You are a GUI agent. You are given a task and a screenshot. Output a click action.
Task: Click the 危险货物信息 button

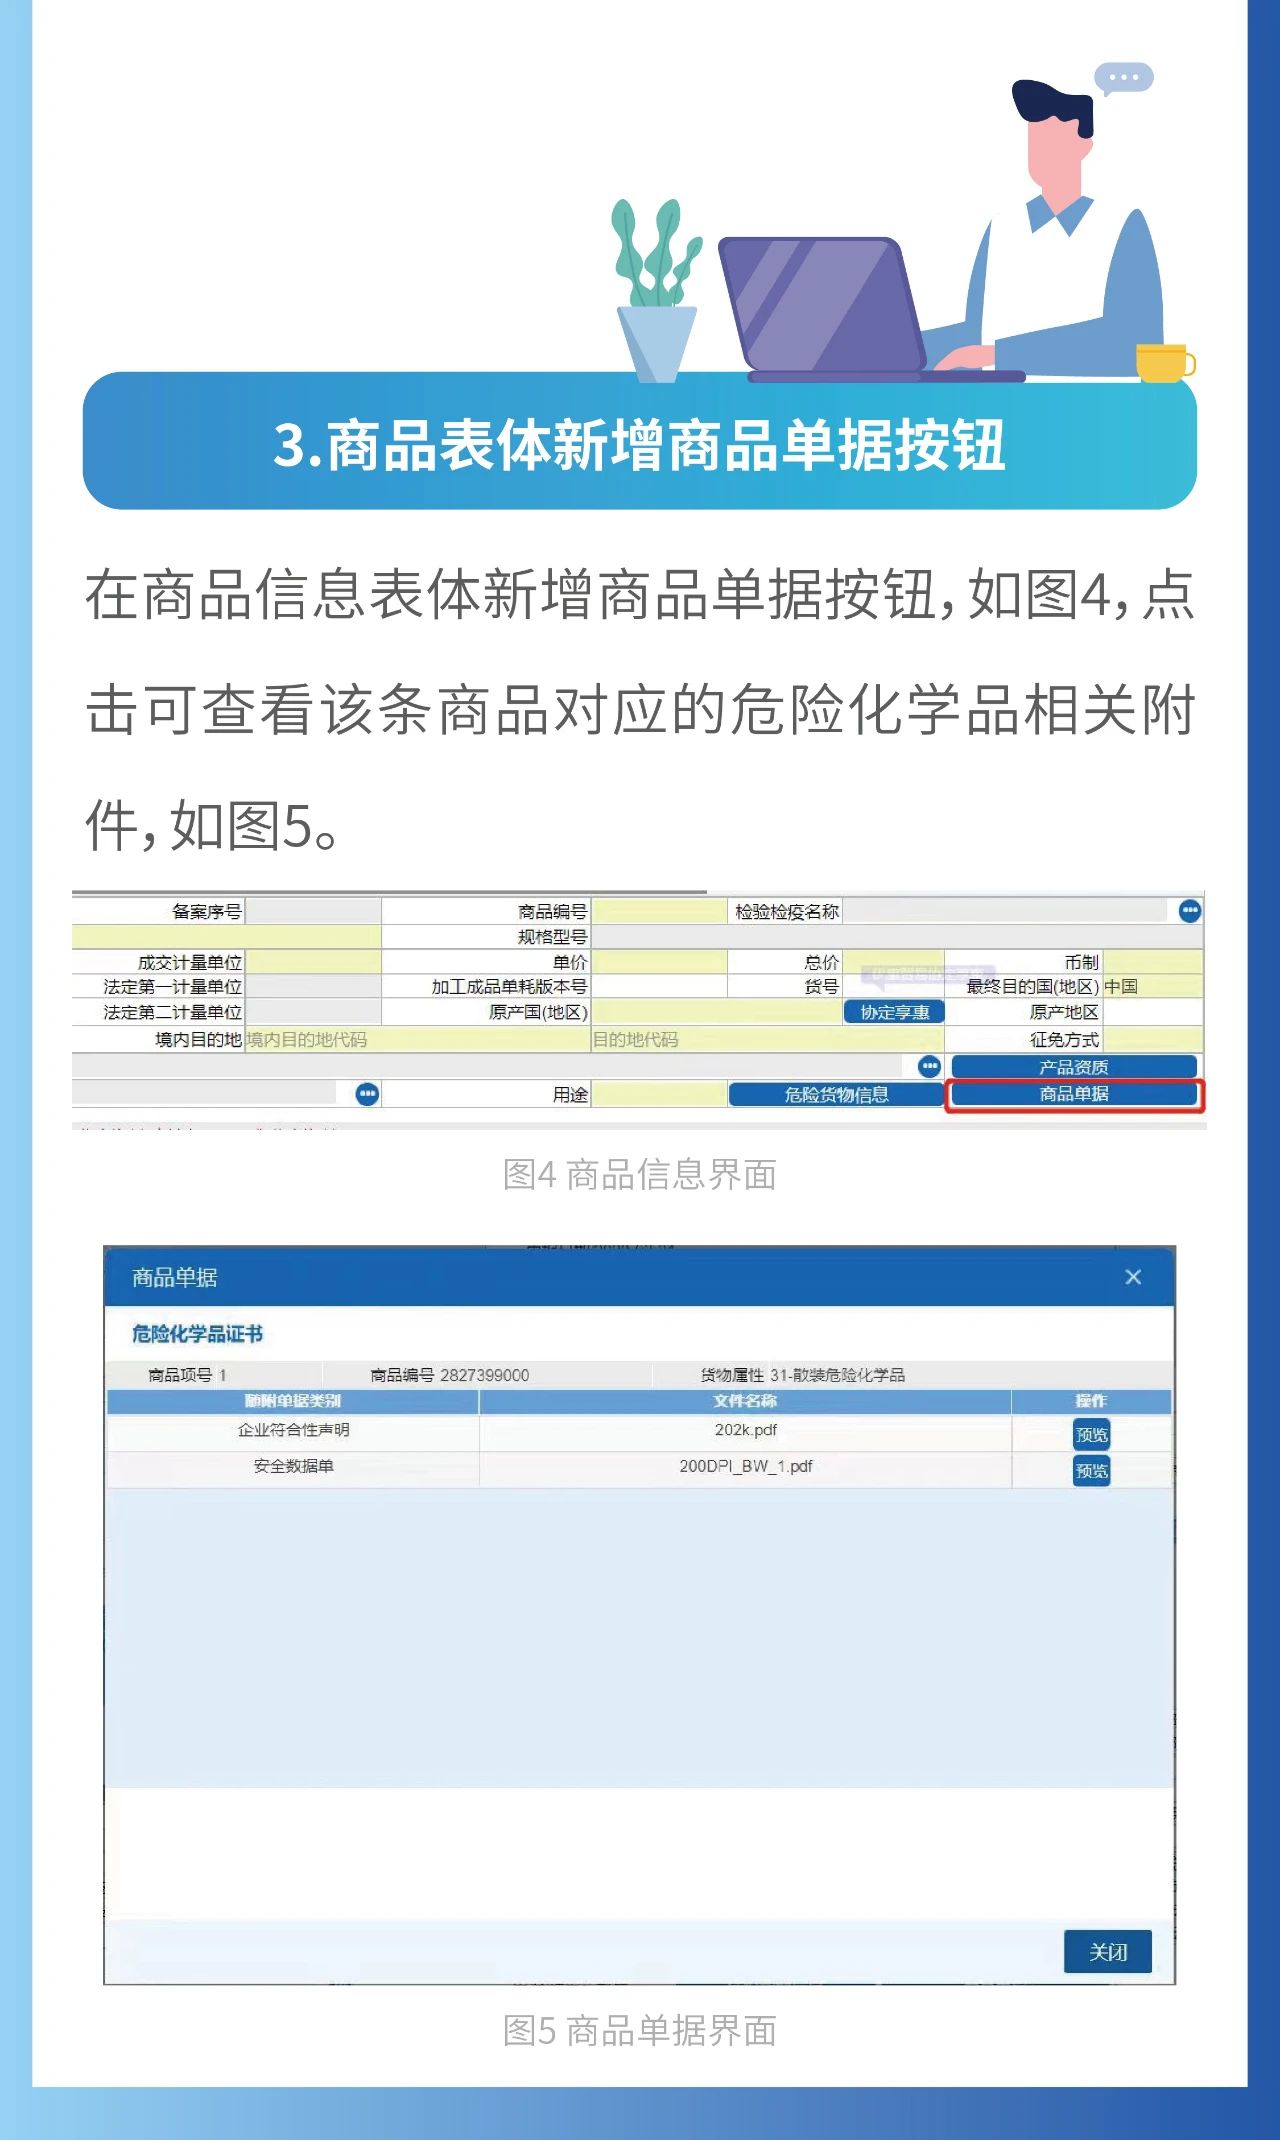pyautogui.click(x=836, y=1095)
